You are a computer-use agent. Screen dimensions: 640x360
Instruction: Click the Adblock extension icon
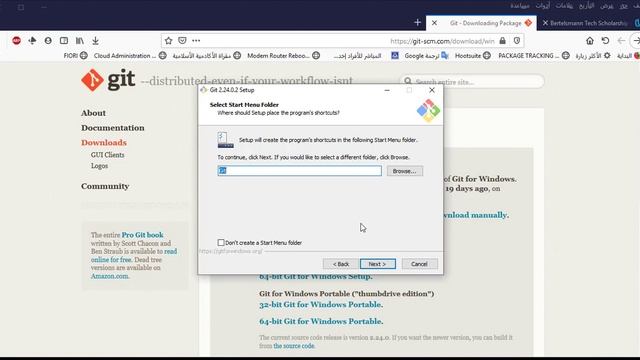(x=16, y=40)
